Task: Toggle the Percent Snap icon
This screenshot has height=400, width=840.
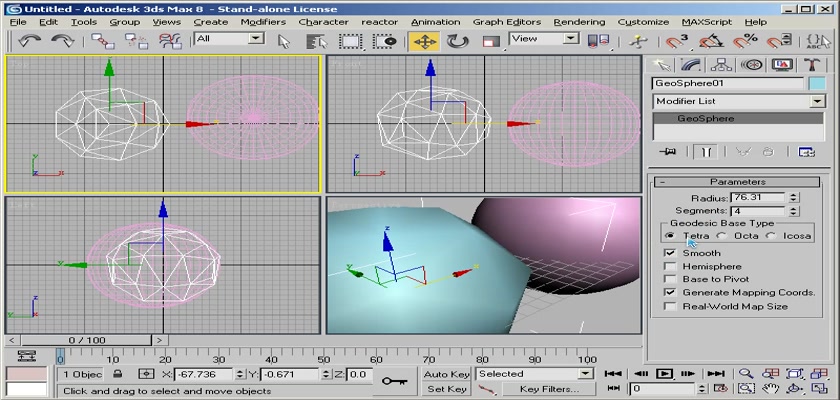Action: (x=745, y=41)
